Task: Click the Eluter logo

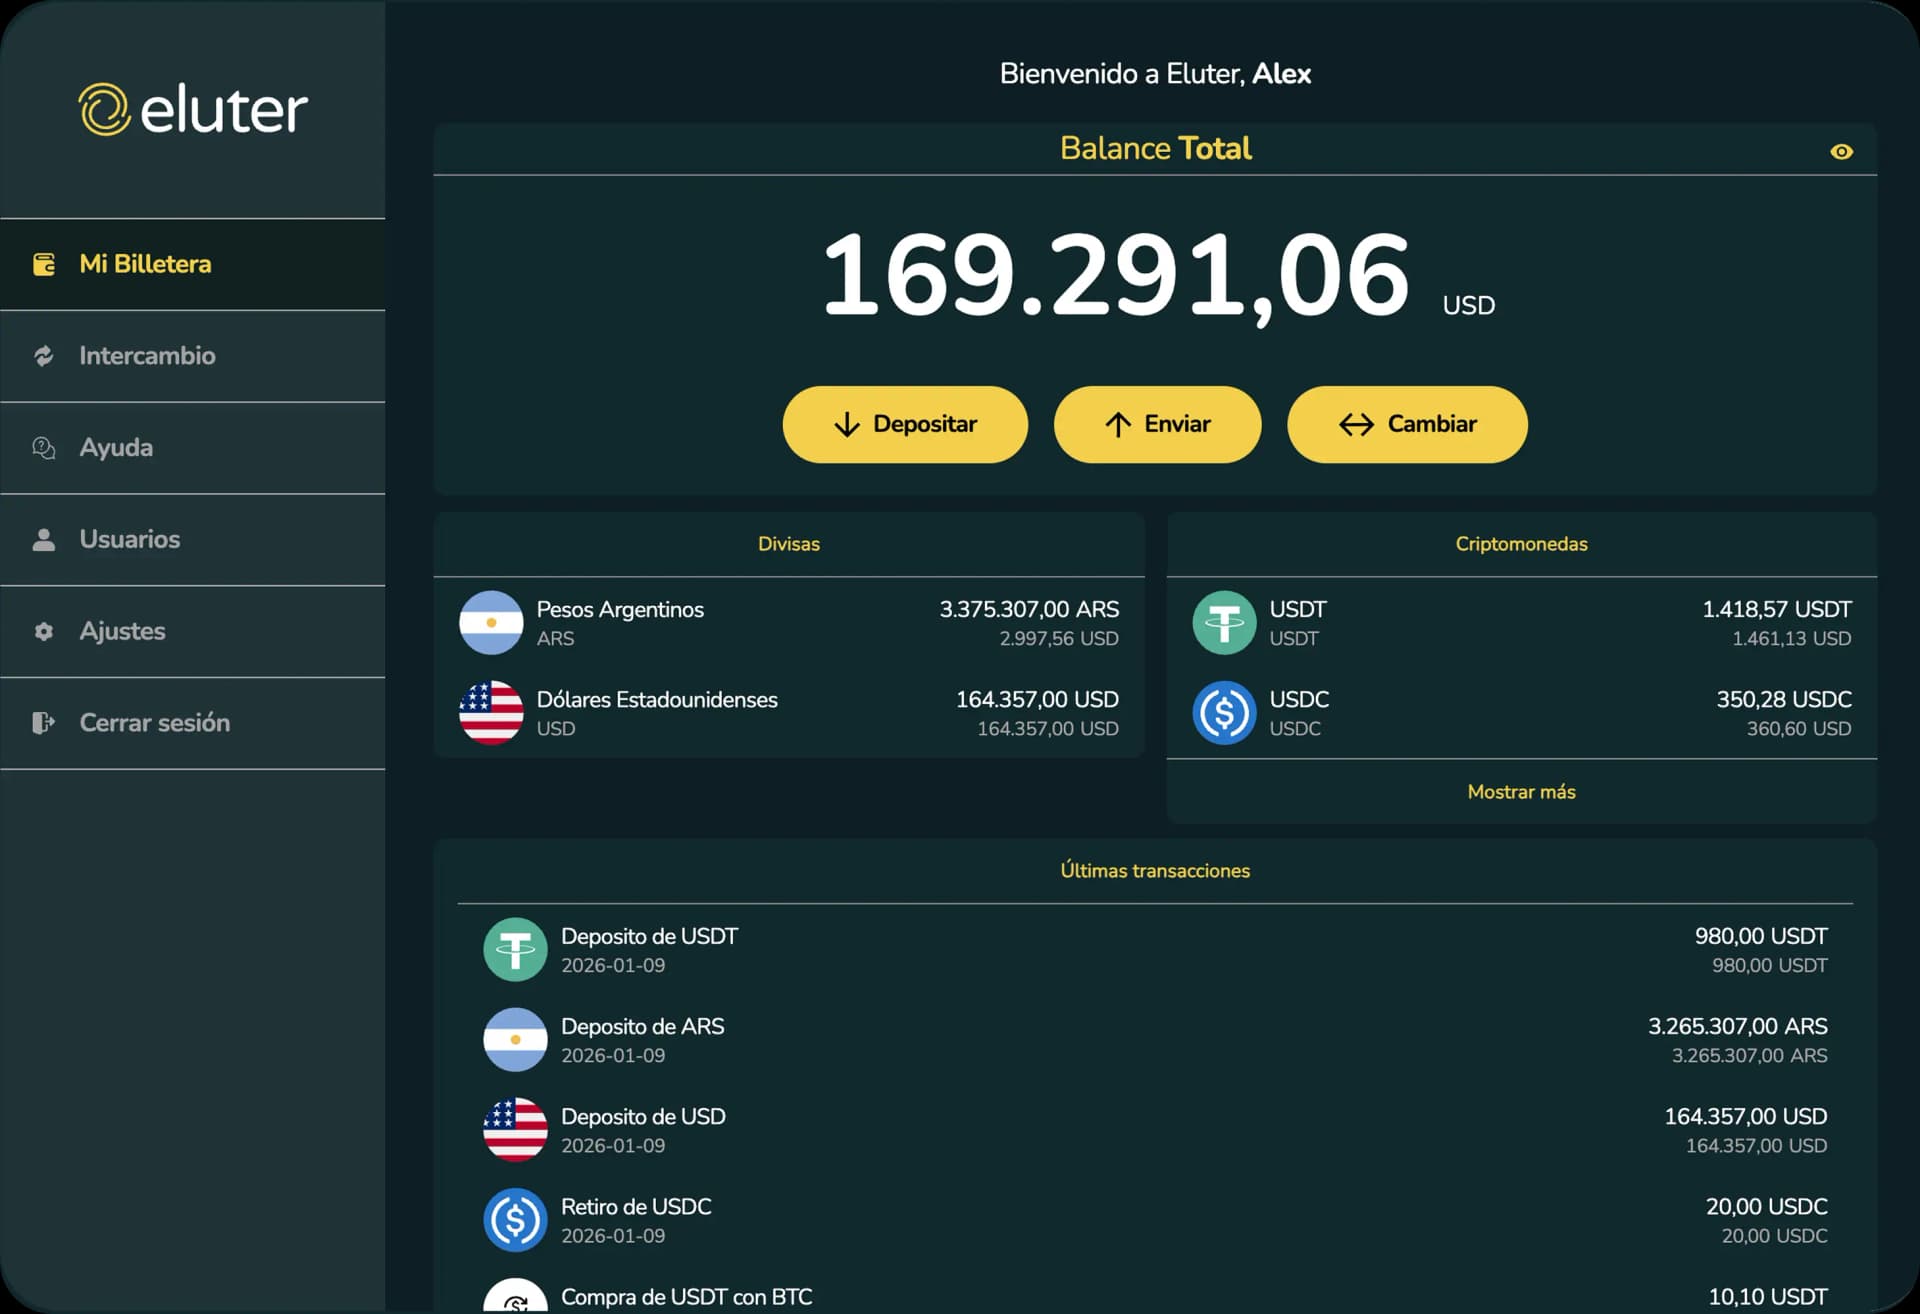Action: tap(193, 109)
